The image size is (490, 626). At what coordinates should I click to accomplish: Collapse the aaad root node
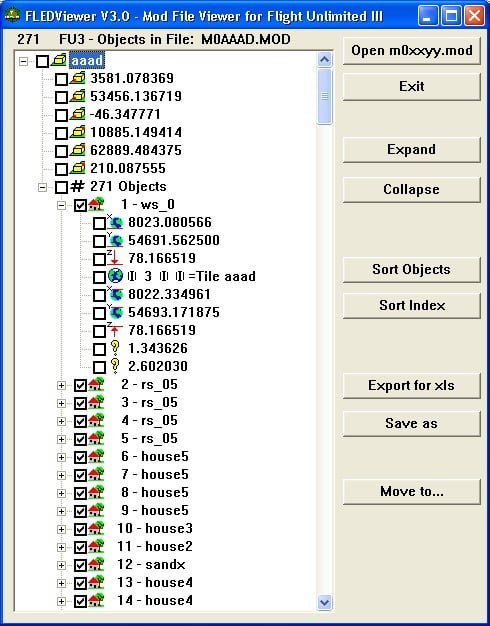click(x=24, y=61)
